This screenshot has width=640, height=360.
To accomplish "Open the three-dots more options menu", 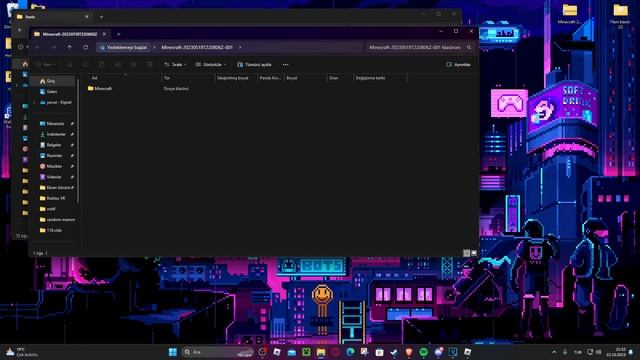I will click(286, 64).
